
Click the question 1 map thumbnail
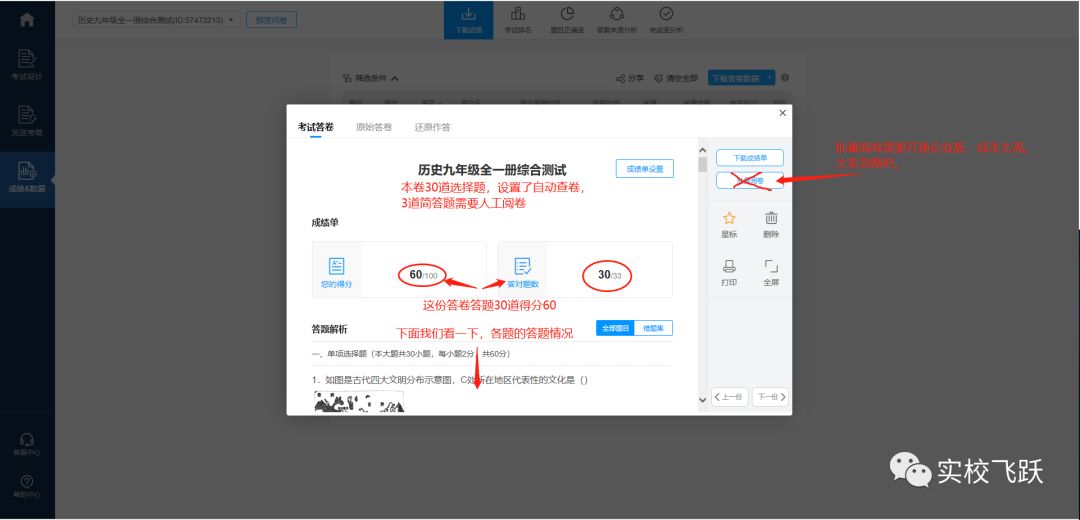click(359, 402)
